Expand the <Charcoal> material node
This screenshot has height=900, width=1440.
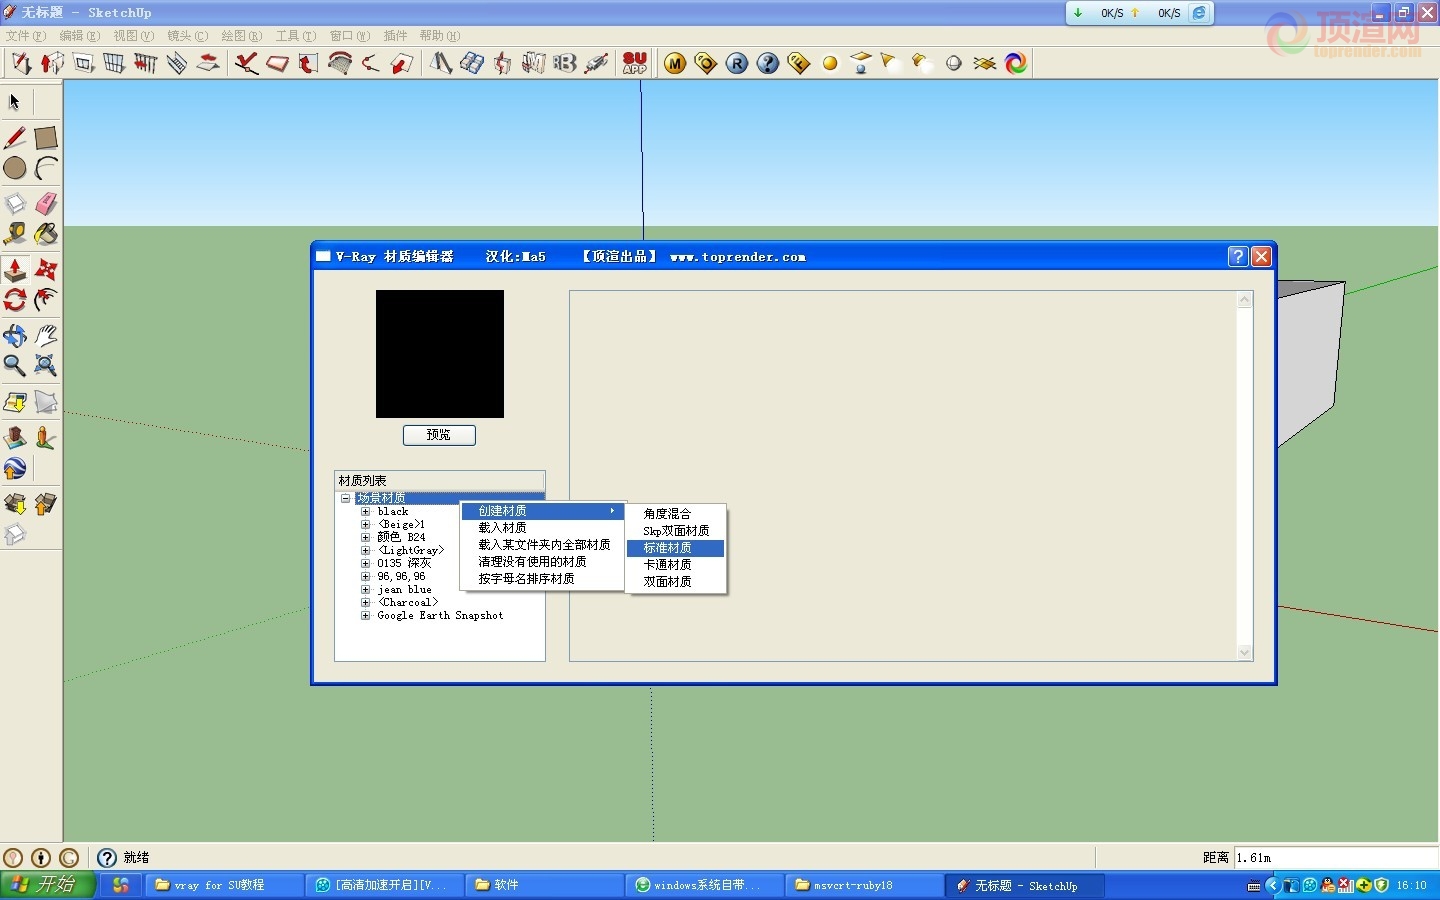[x=365, y=602]
